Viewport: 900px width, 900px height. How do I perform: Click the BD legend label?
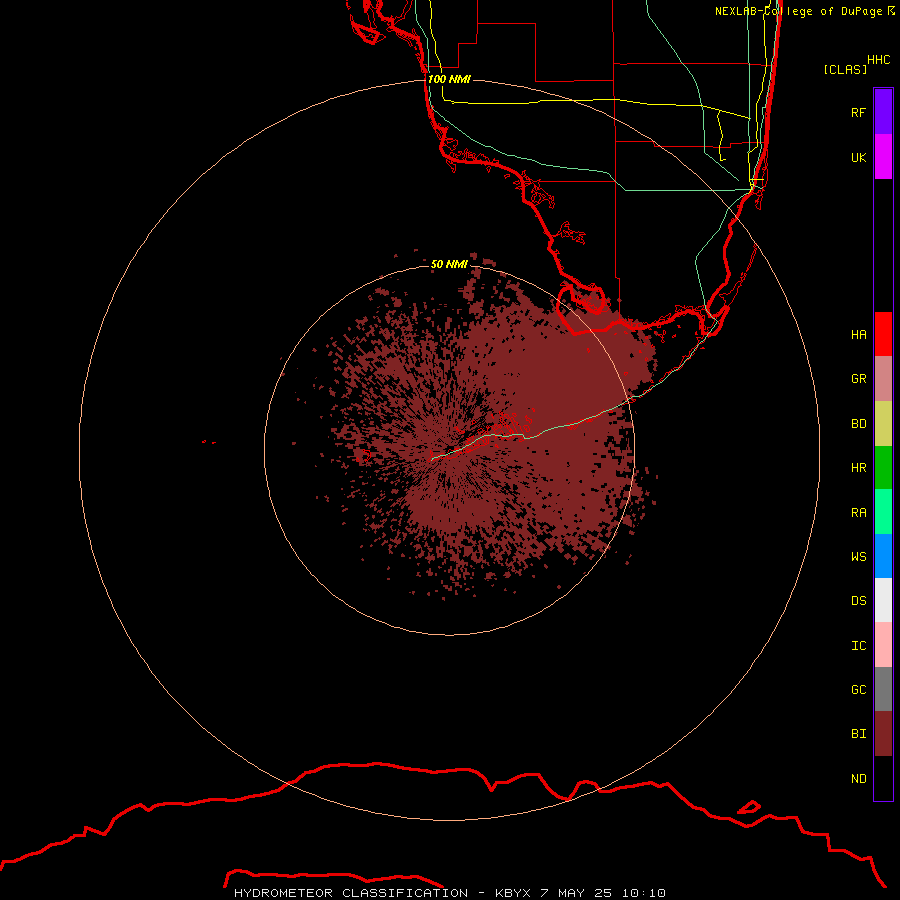point(858,424)
